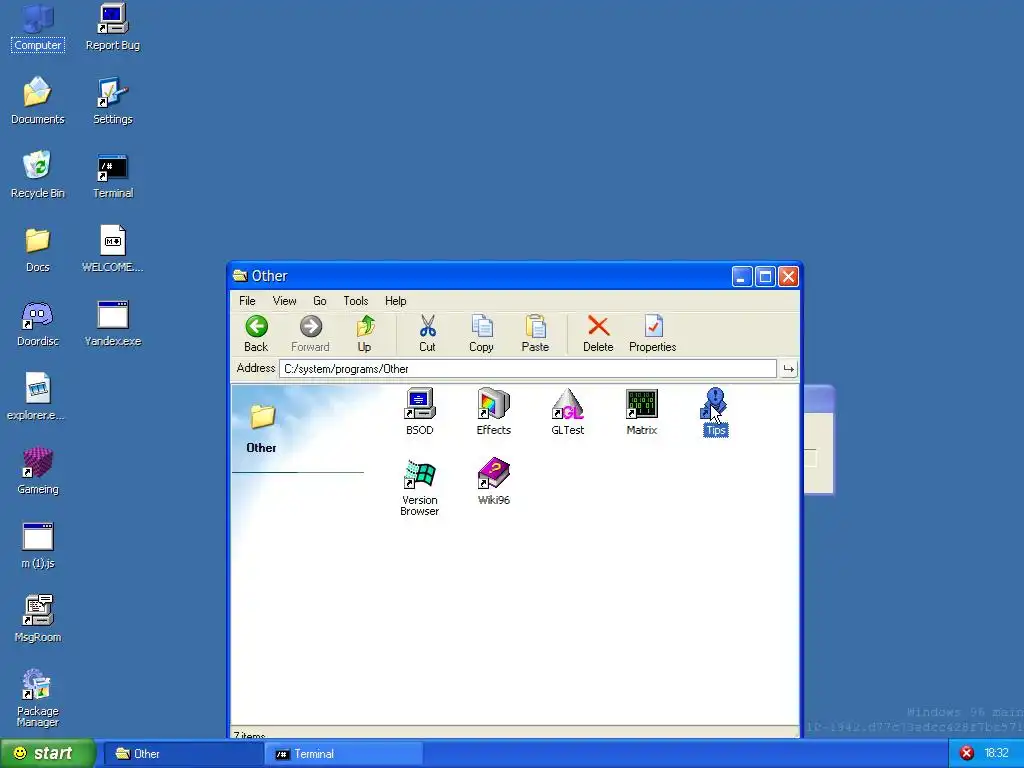This screenshot has height=768, width=1024.
Task: Click the red X tray icon
Action: click(x=967, y=754)
